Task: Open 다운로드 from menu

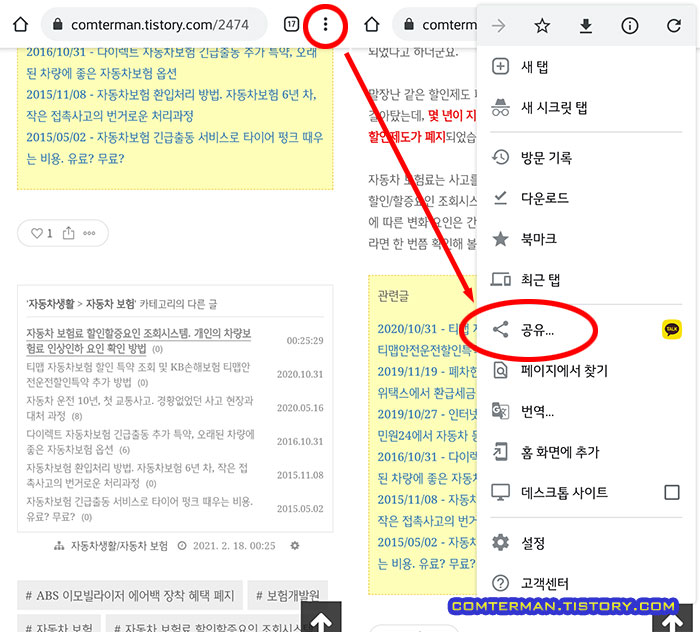Action: (586, 198)
